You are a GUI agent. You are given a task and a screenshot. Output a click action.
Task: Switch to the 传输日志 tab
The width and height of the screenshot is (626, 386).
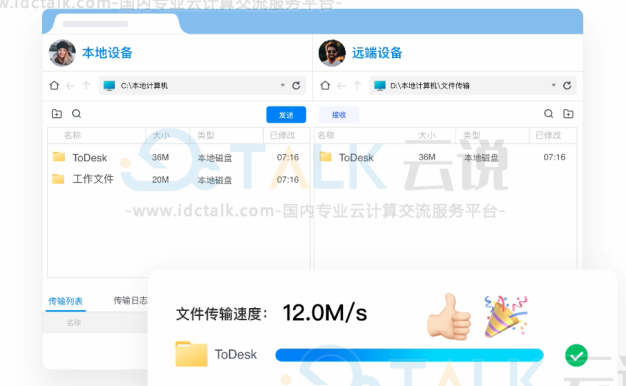coord(130,300)
